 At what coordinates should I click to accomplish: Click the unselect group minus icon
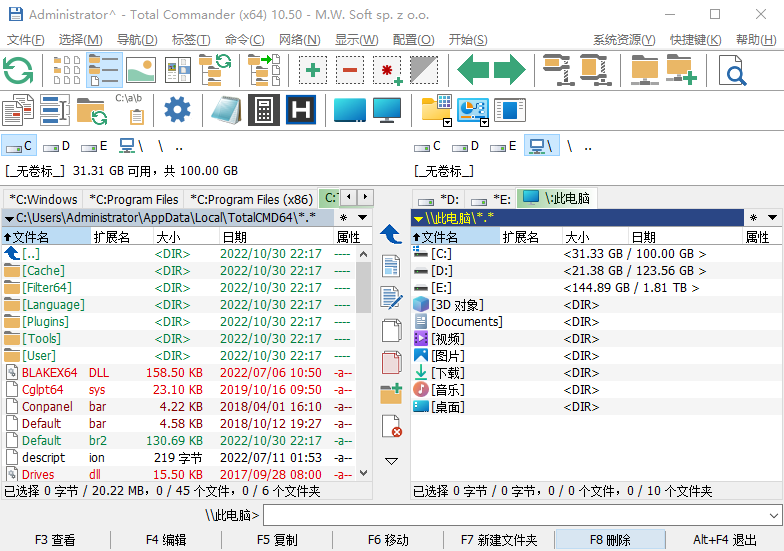(350, 70)
